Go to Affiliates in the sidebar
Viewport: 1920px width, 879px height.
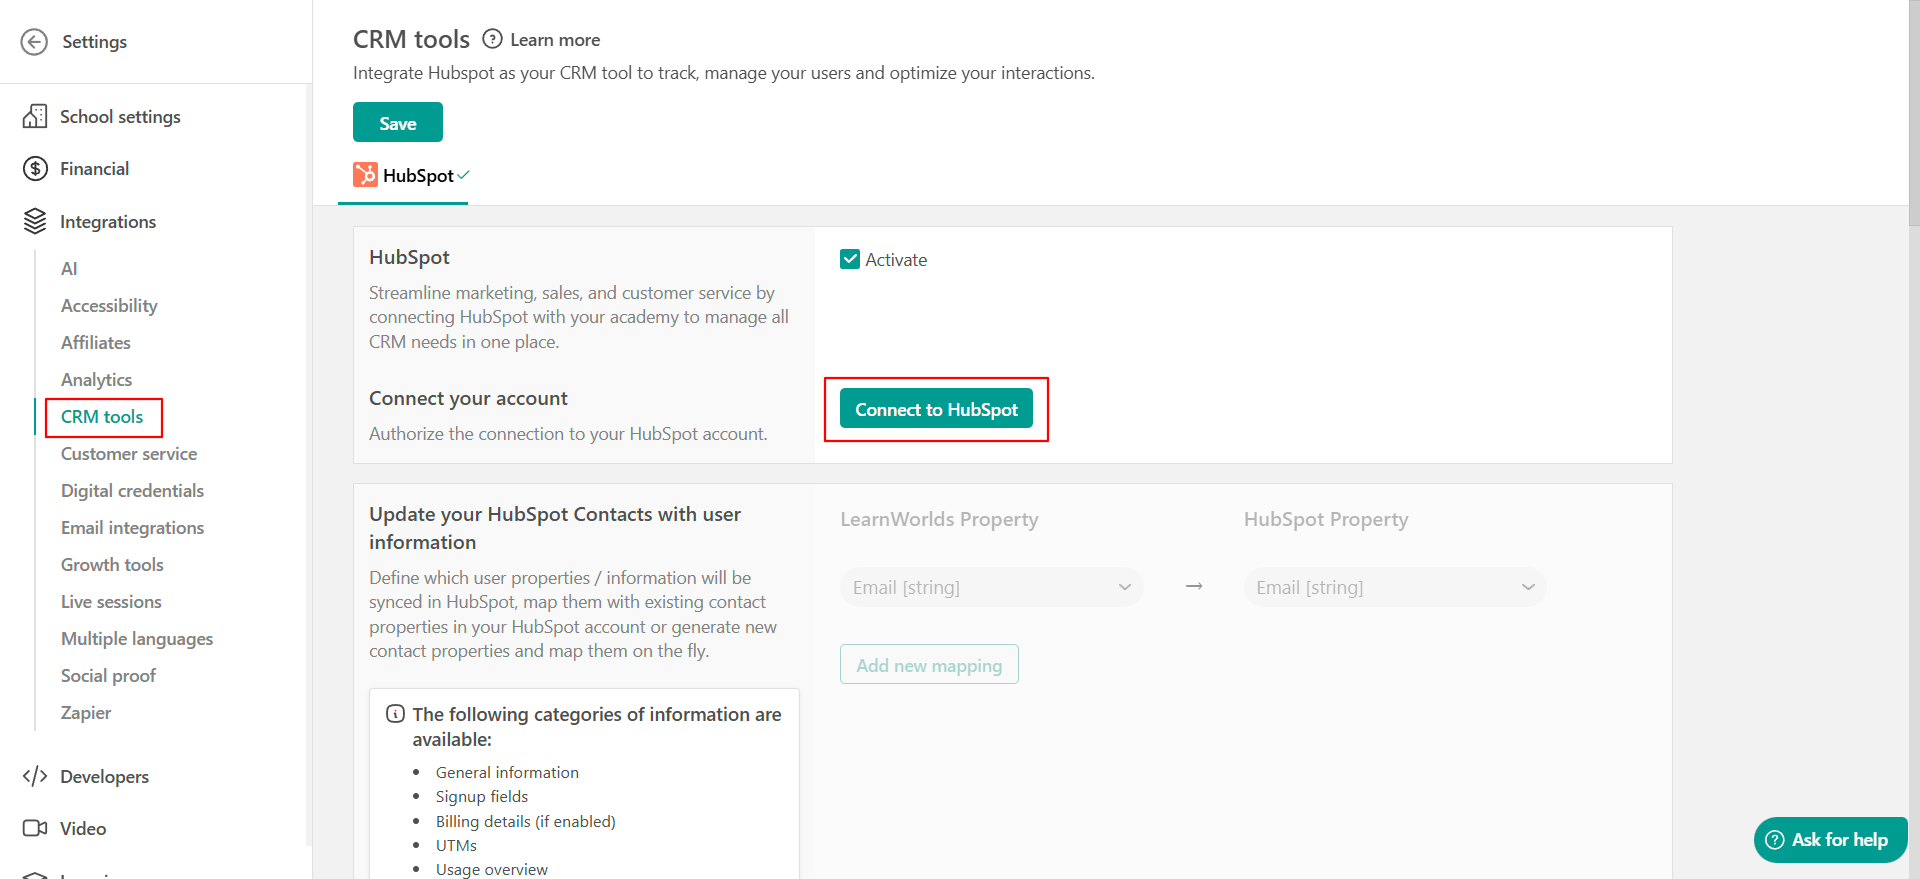coord(96,342)
